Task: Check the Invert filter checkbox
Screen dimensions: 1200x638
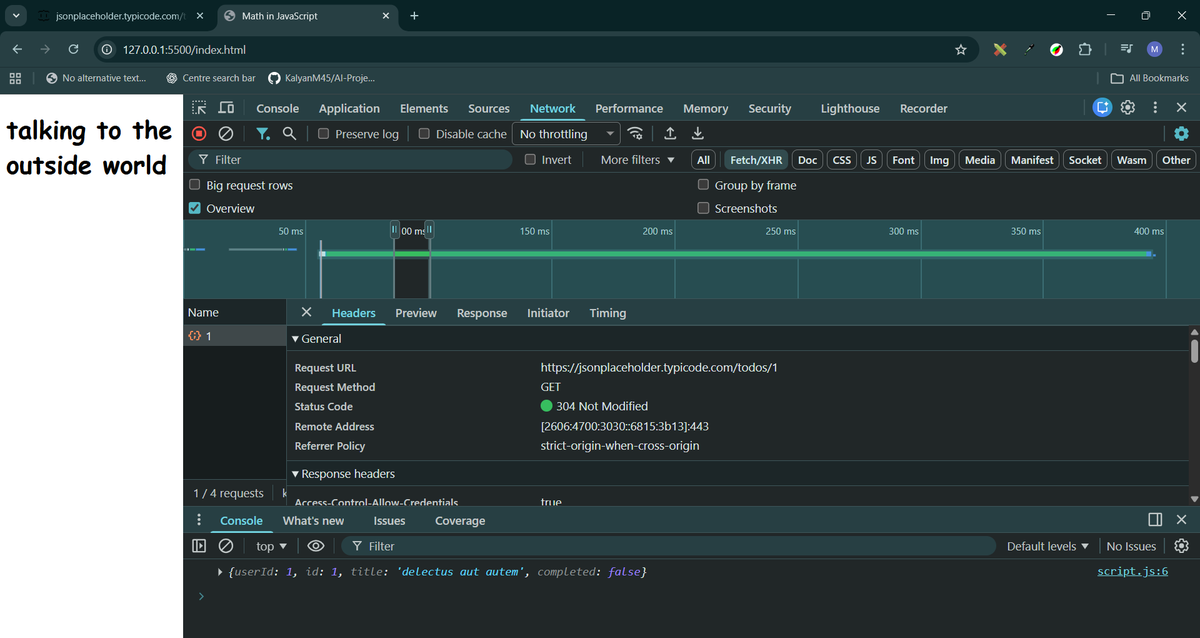Action: click(x=531, y=160)
